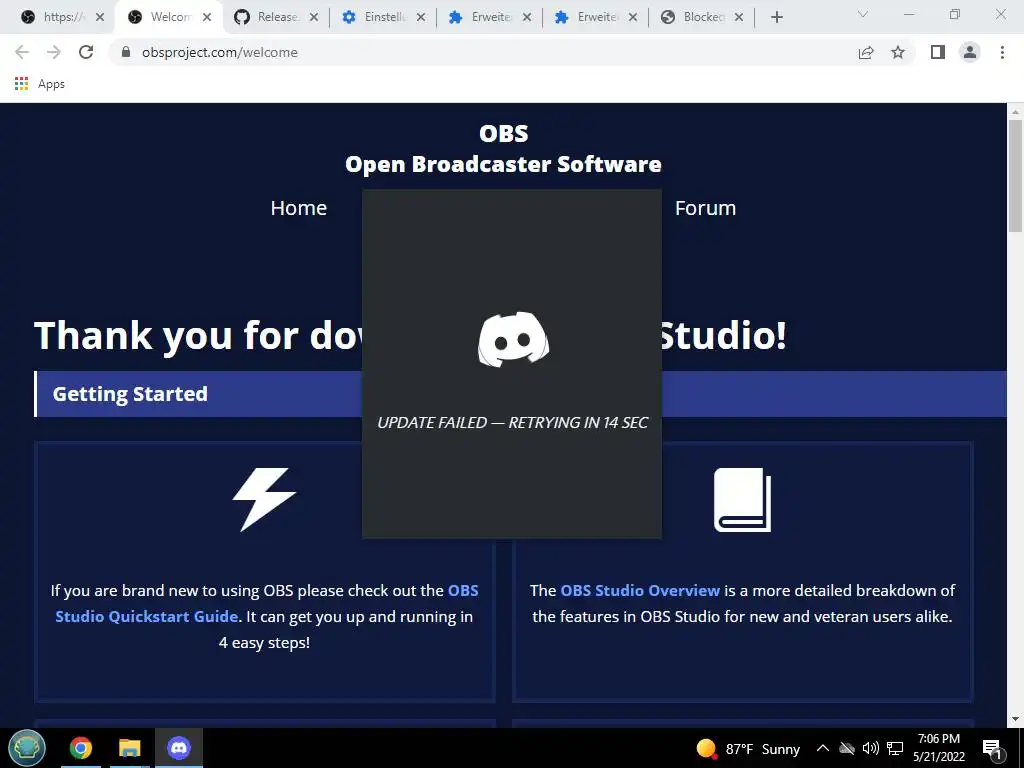Image resolution: width=1024 pixels, height=768 pixels.
Task: Click the page vertical scrollbar thumb
Action: coord(1015,176)
